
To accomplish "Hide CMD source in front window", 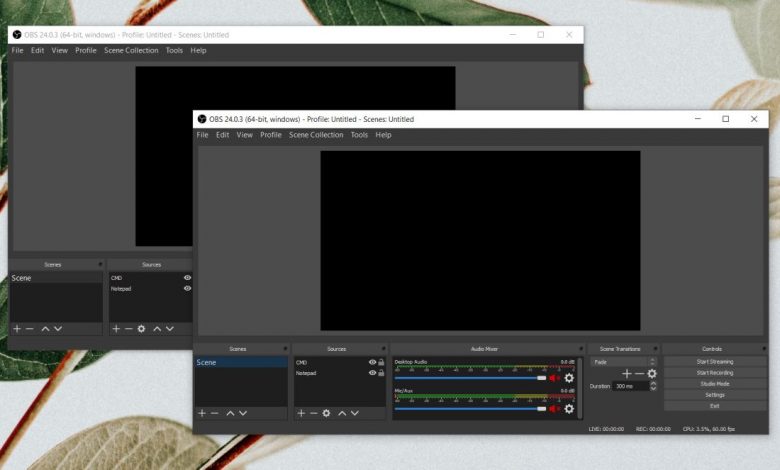I will 372,362.
